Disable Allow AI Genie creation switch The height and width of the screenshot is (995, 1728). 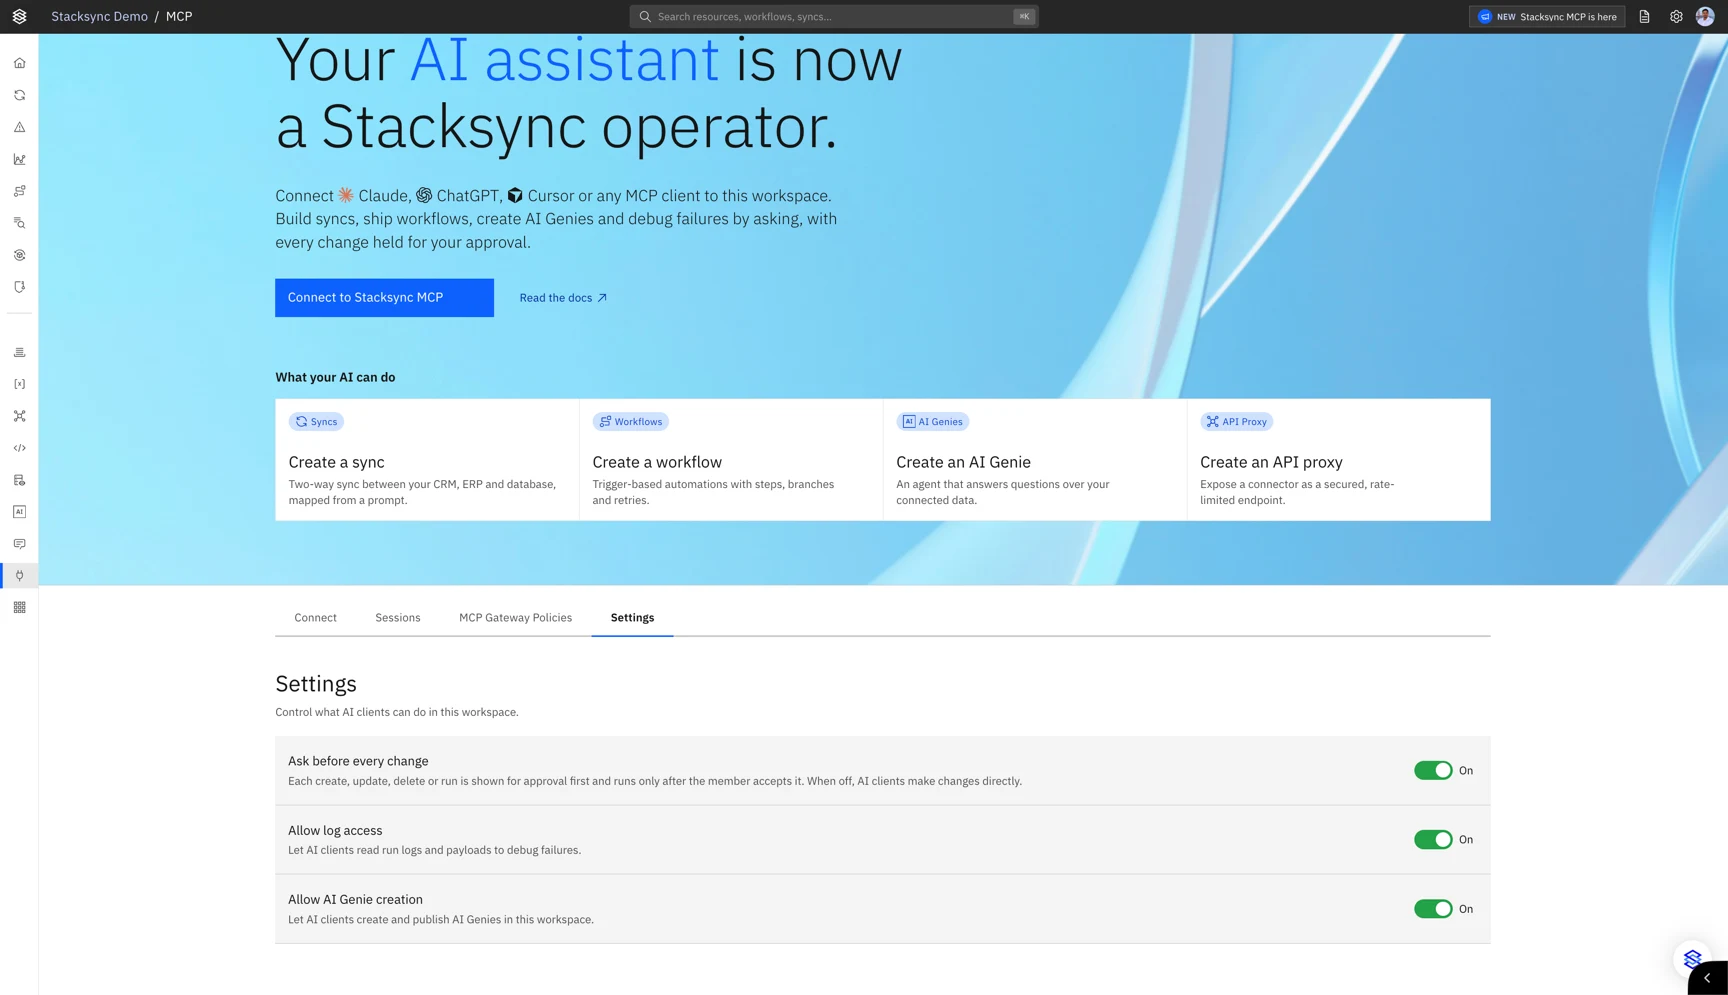click(x=1433, y=909)
